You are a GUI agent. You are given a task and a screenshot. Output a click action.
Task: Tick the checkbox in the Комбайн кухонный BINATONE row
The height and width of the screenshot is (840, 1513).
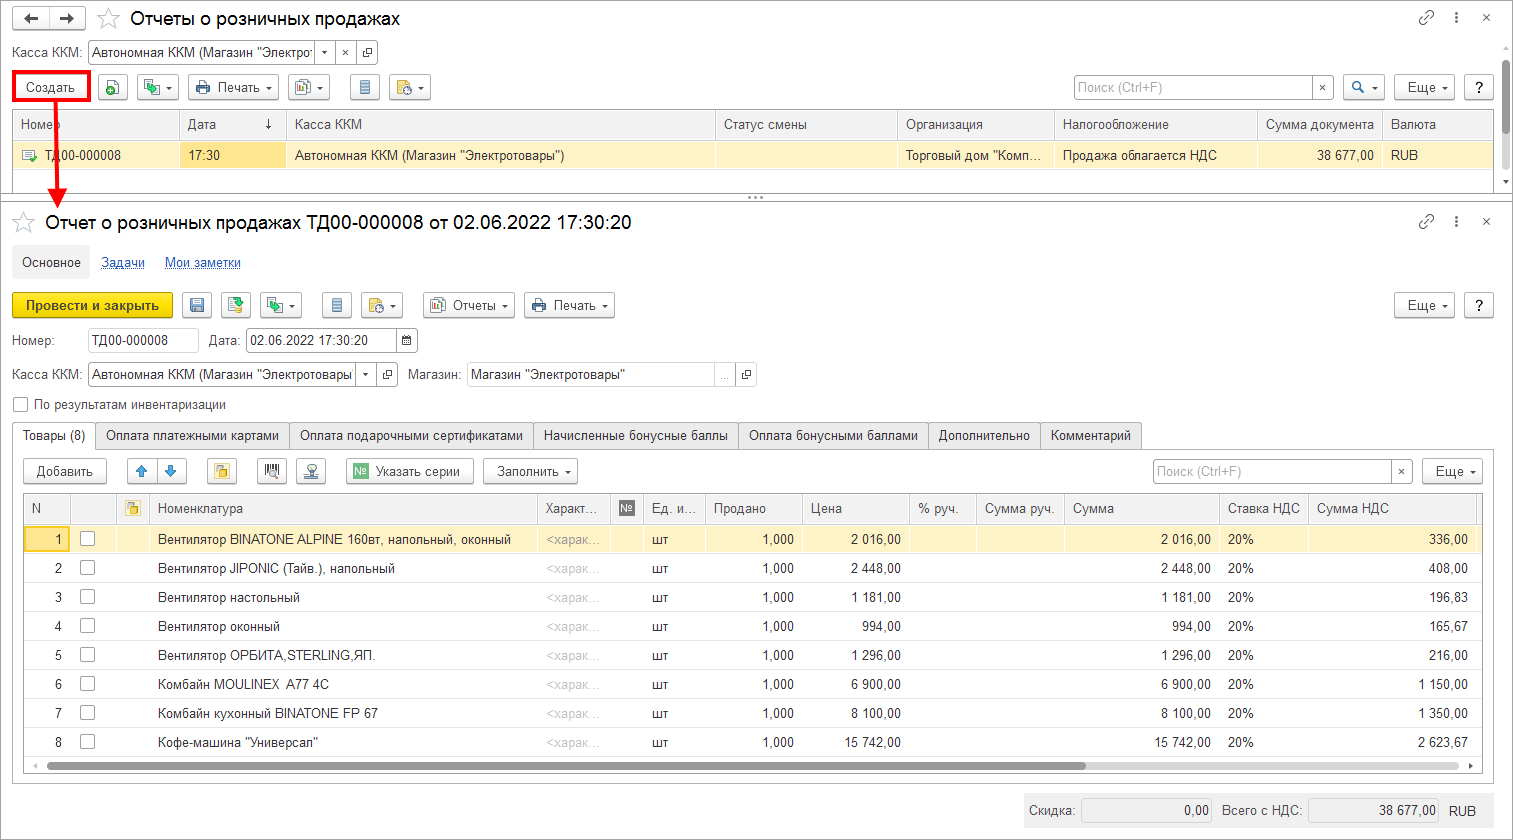tap(87, 713)
